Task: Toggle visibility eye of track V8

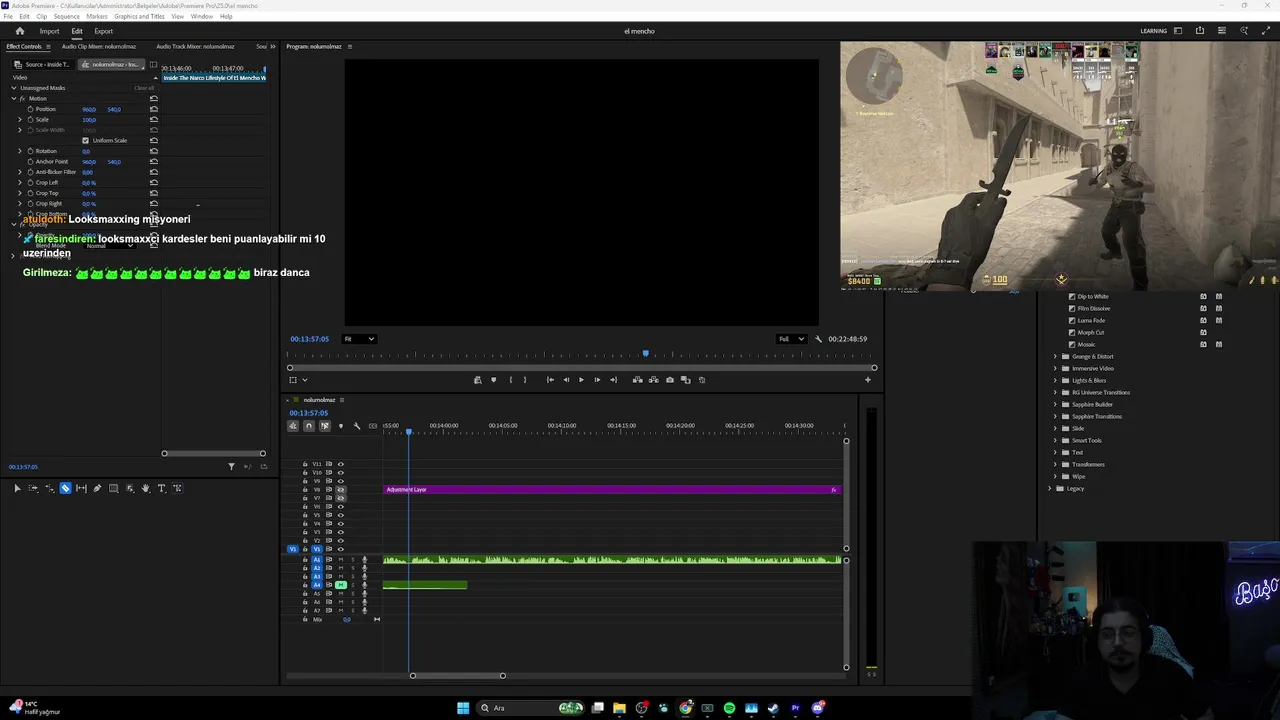Action: tap(340, 489)
